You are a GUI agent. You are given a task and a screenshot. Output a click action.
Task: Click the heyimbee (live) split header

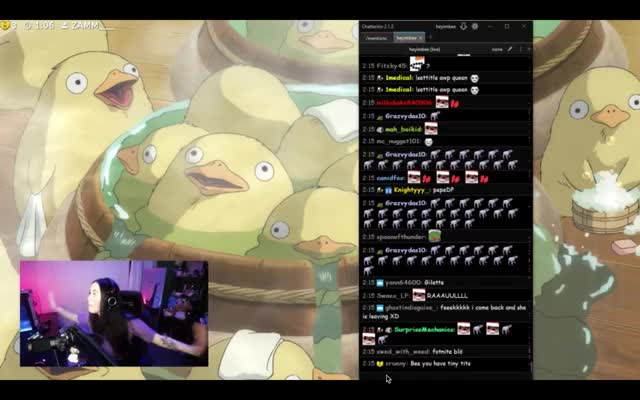coord(424,49)
